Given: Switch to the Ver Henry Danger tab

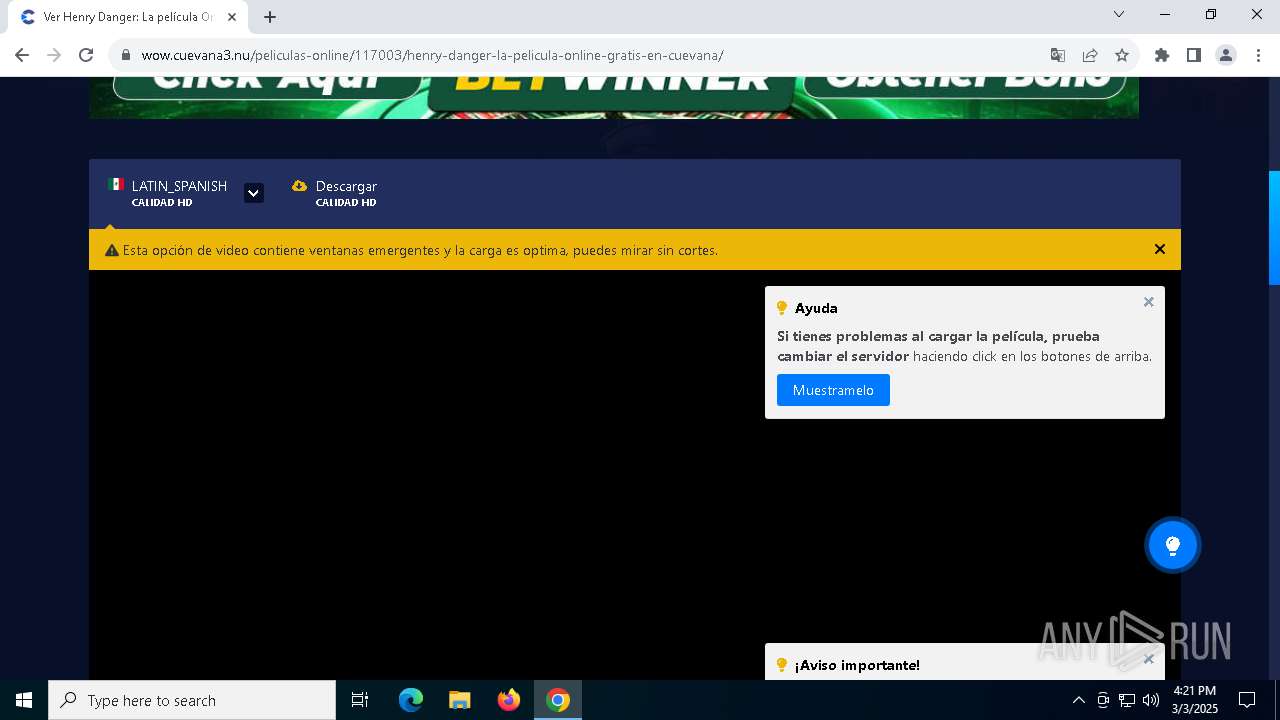Looking at the screenshot, I should point(128,17).
